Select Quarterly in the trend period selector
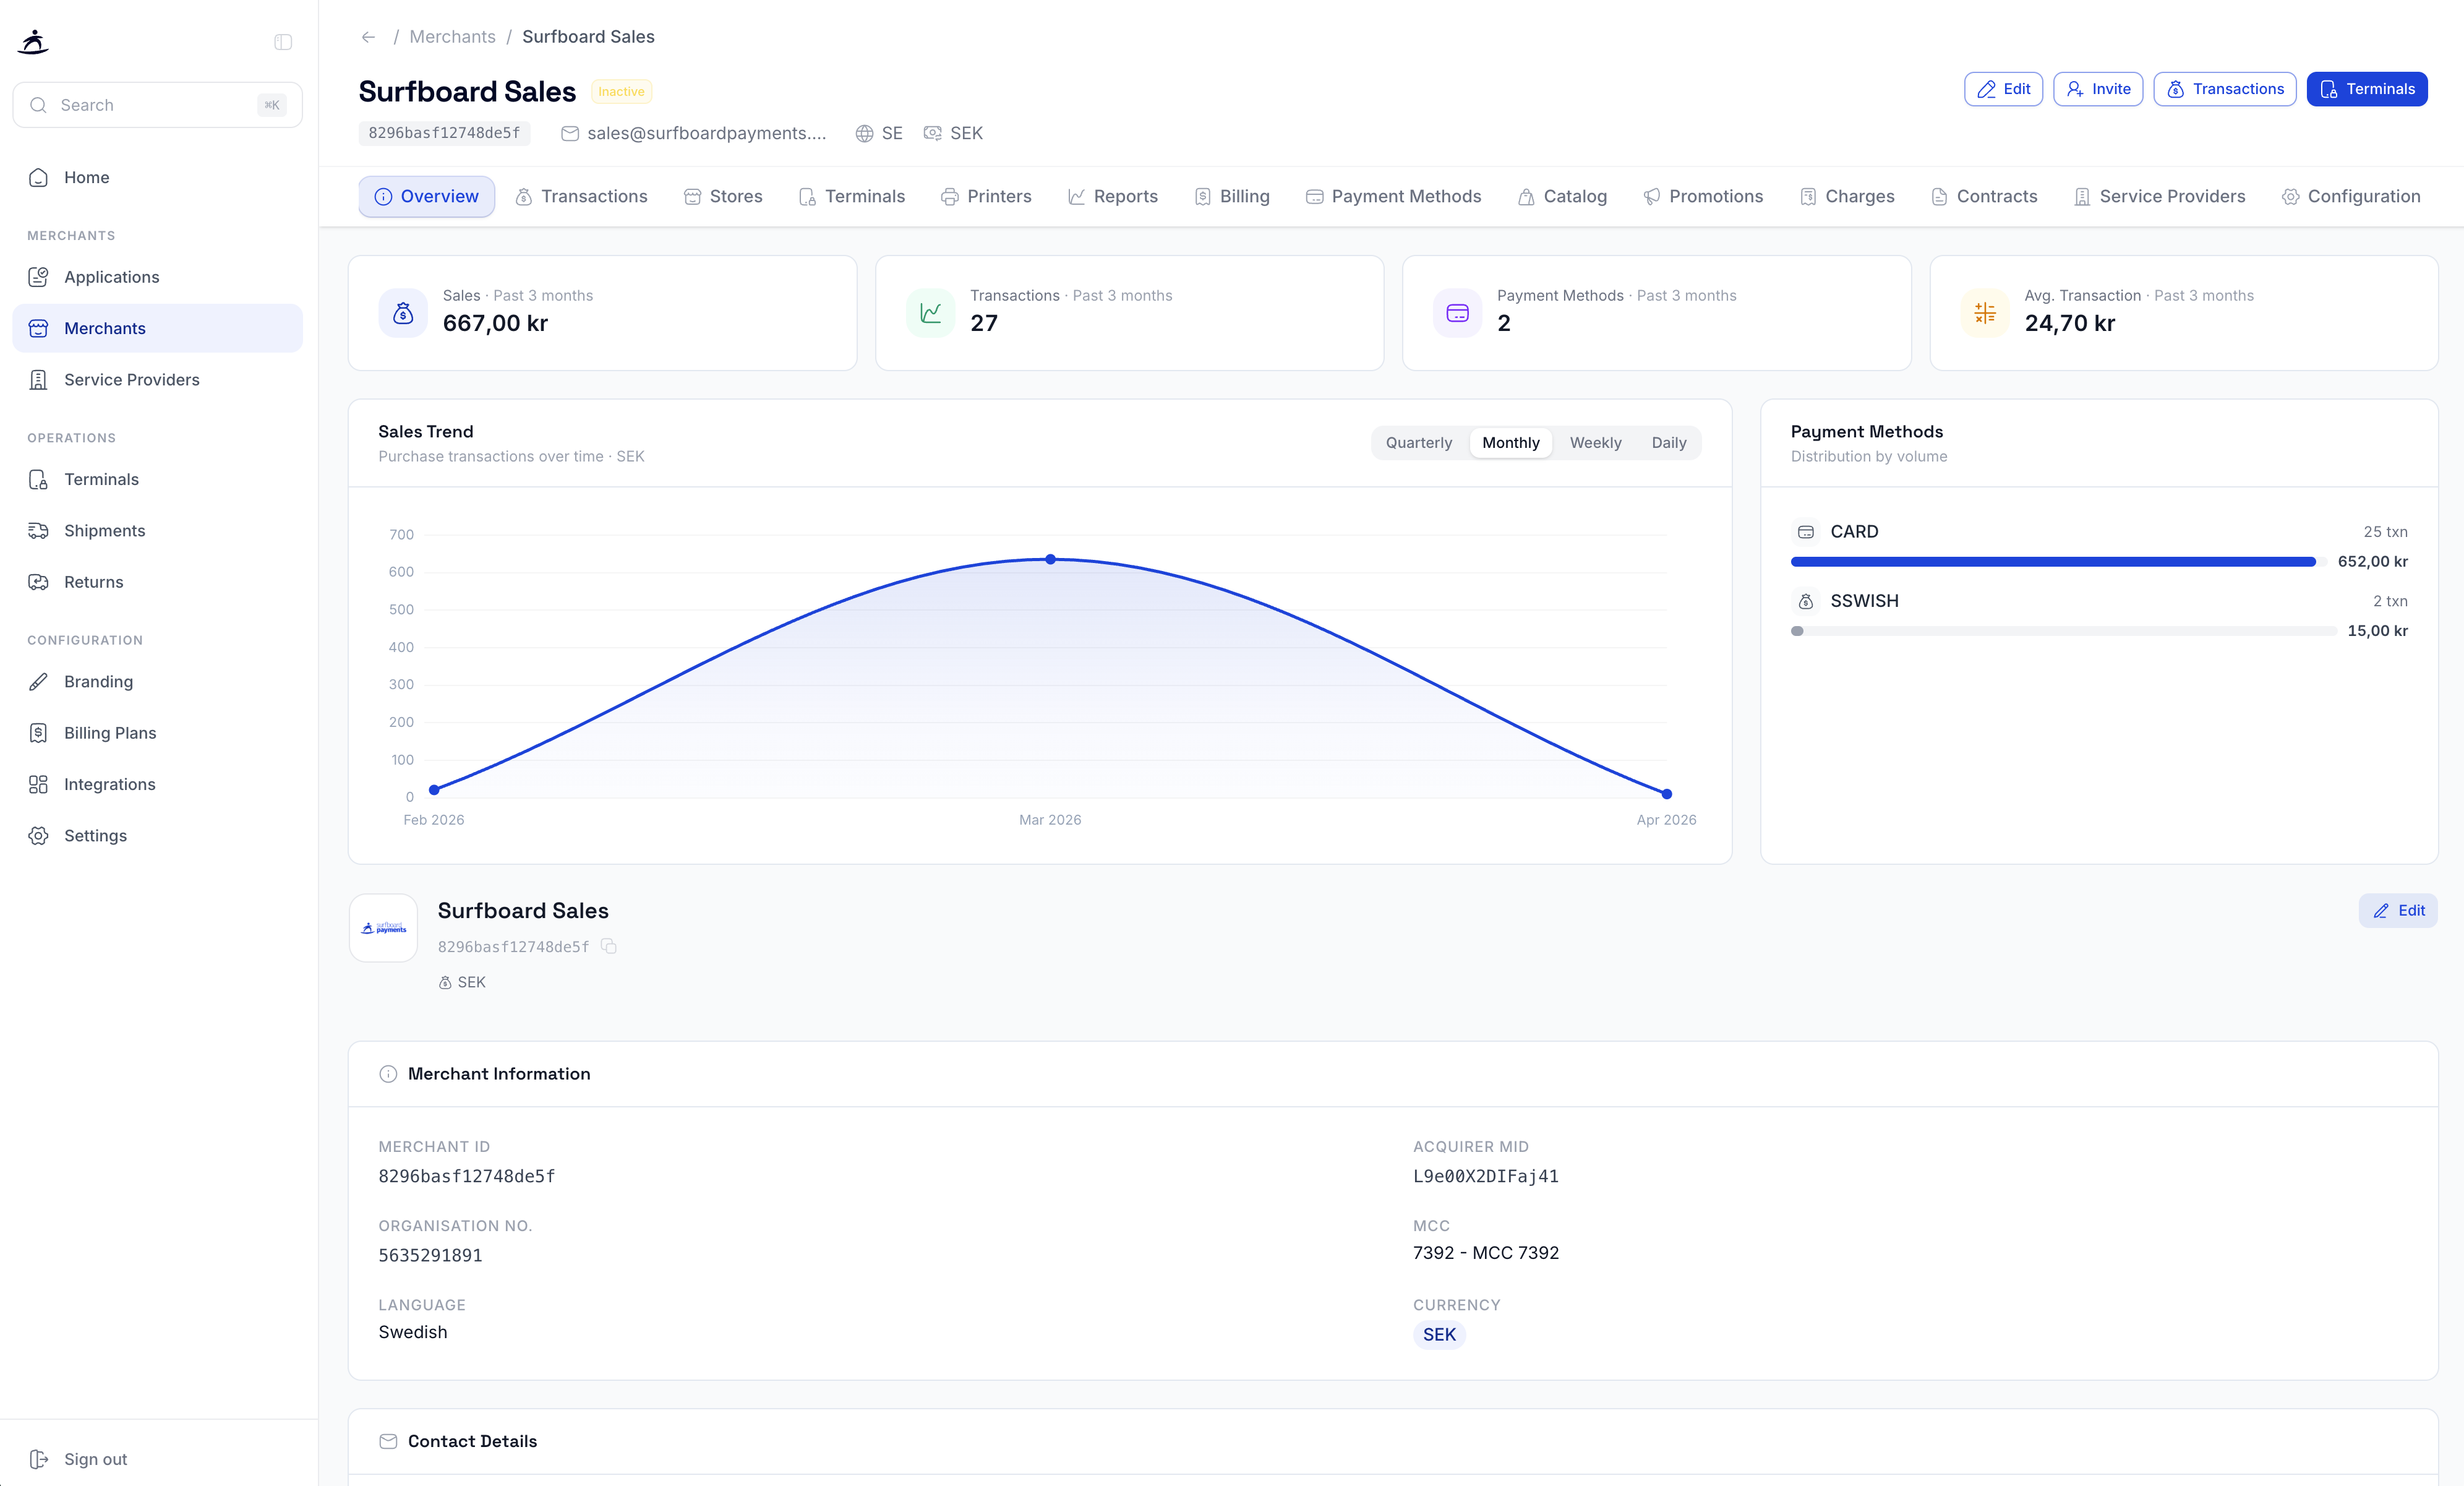2464x1486 pixels. [x=1418, y=442]
